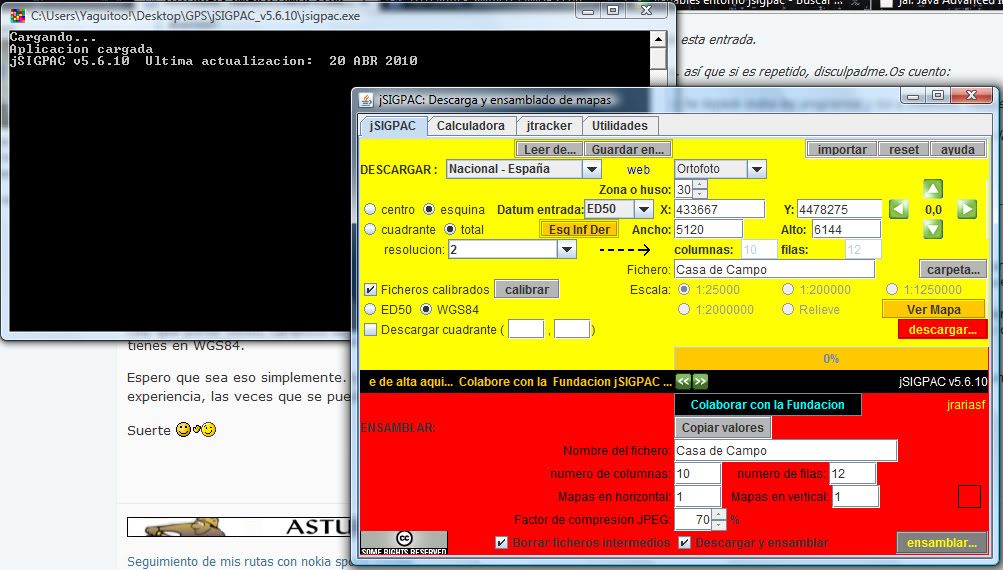Switch to the Utilidades tab
The image size is (1003, 570).
tap(619, 125)
